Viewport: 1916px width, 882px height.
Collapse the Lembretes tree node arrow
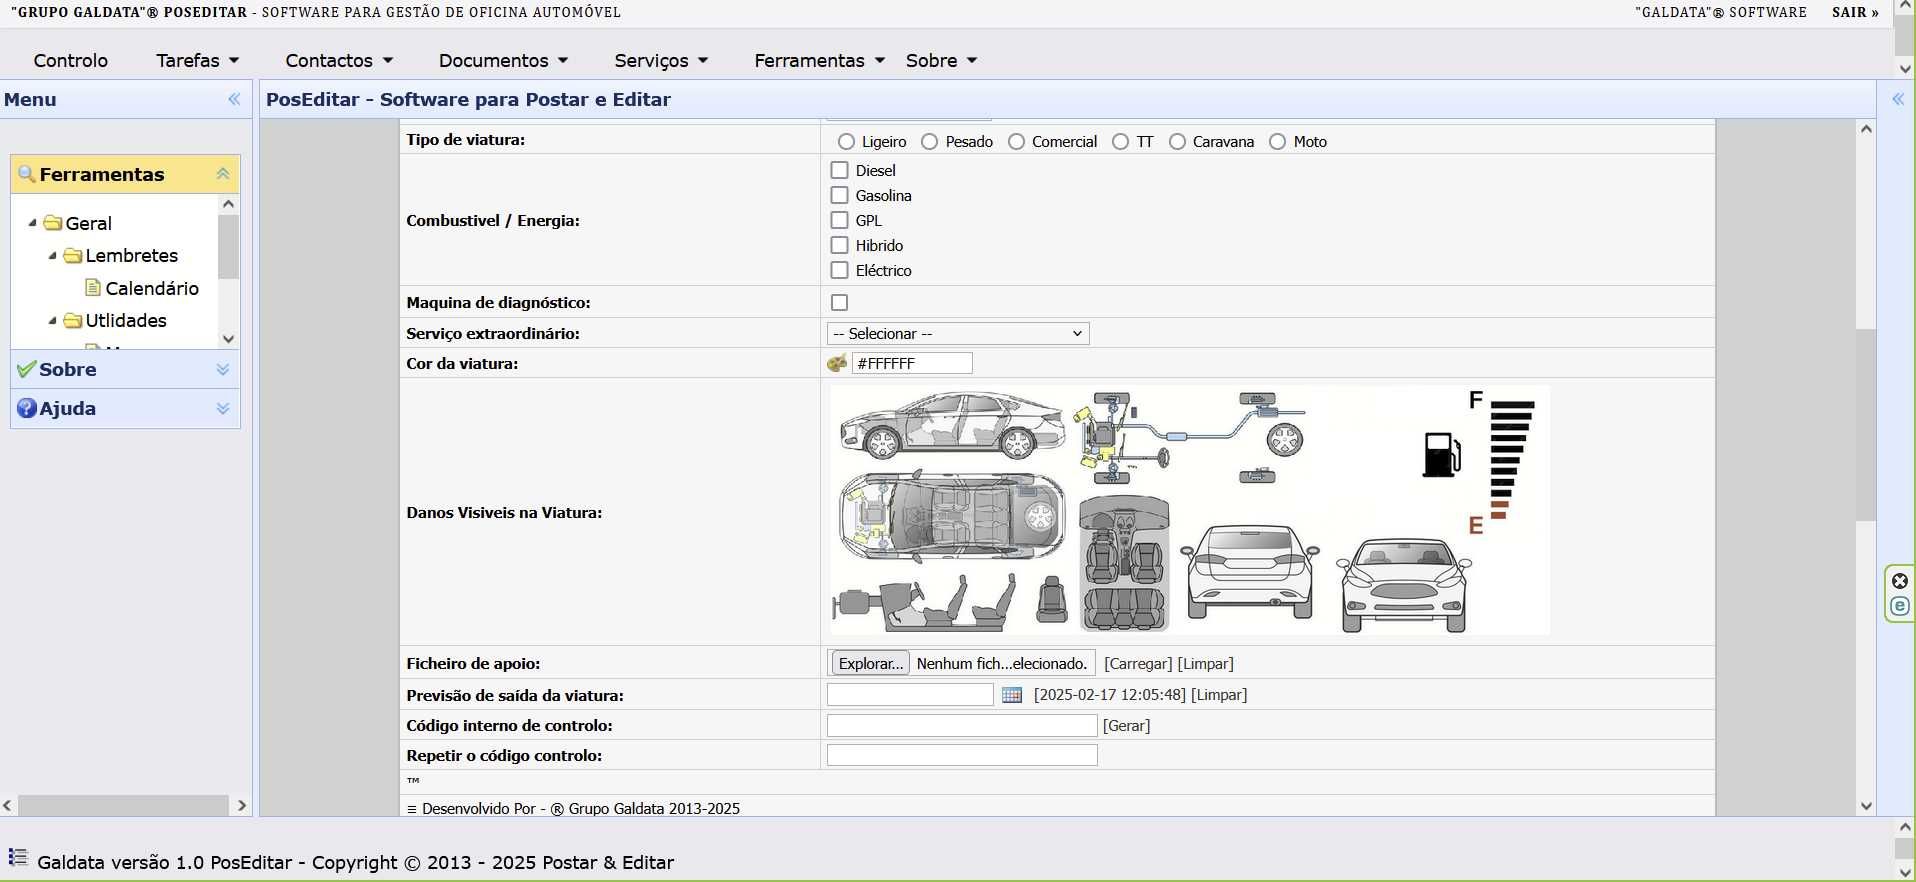52,256
